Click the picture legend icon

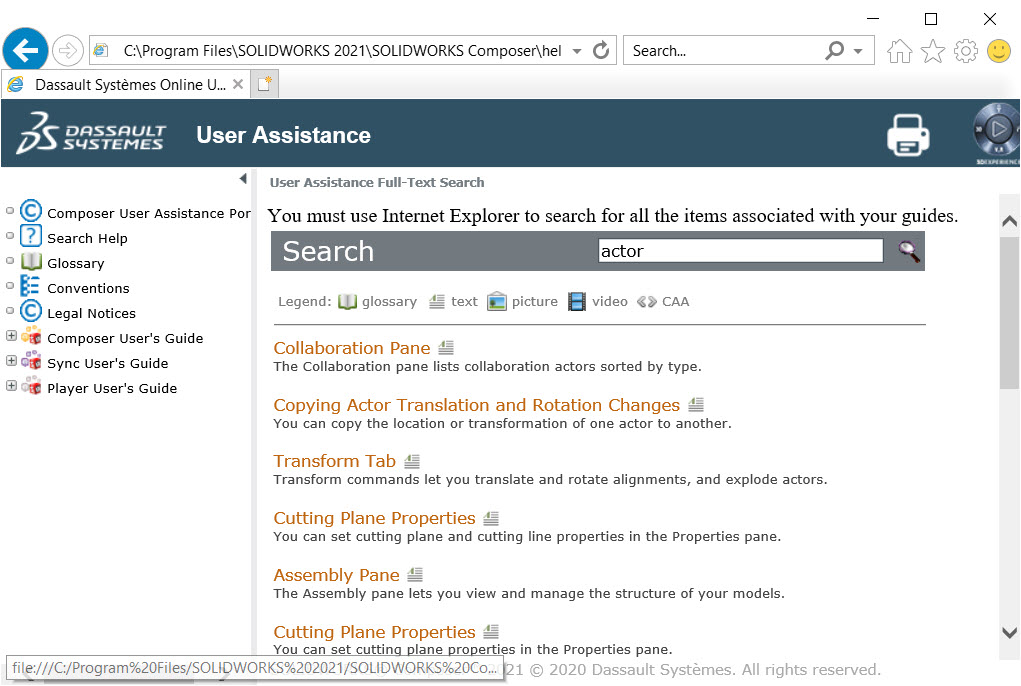(x=497, y=301)
